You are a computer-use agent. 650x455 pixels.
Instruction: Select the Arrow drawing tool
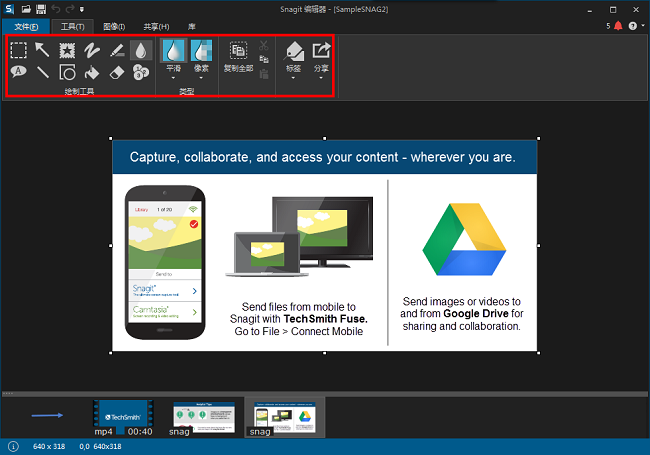pos(43,50)
